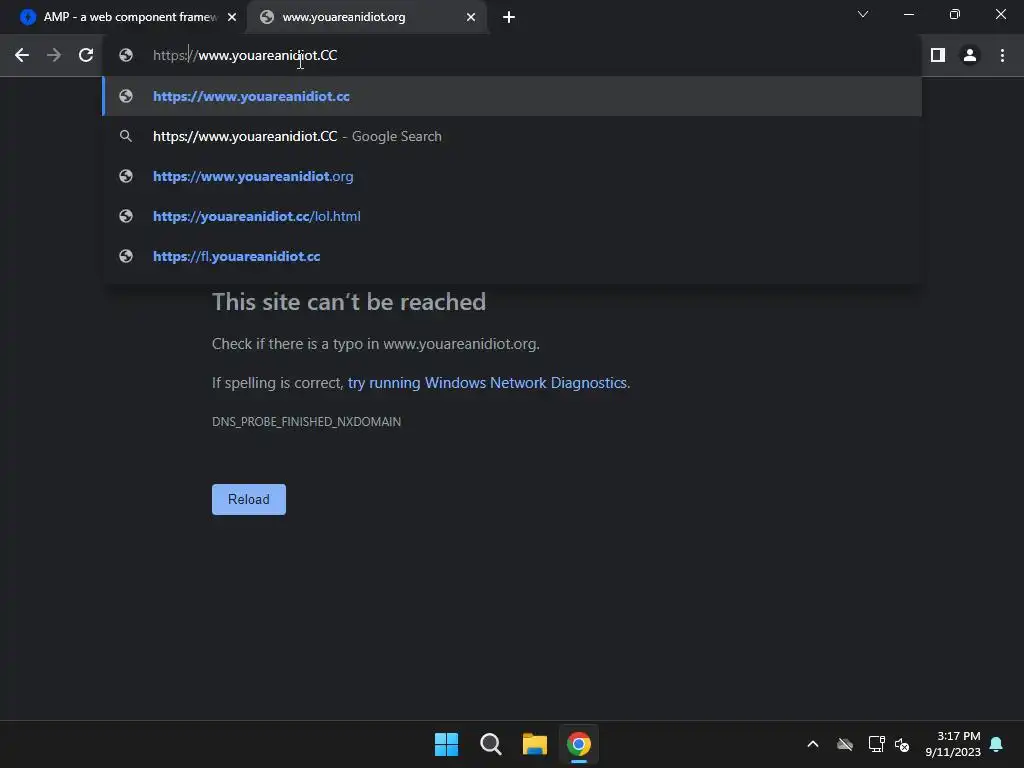Choose the Google Search suggestion for youareanidiot.CC

(x=512, y=136)
